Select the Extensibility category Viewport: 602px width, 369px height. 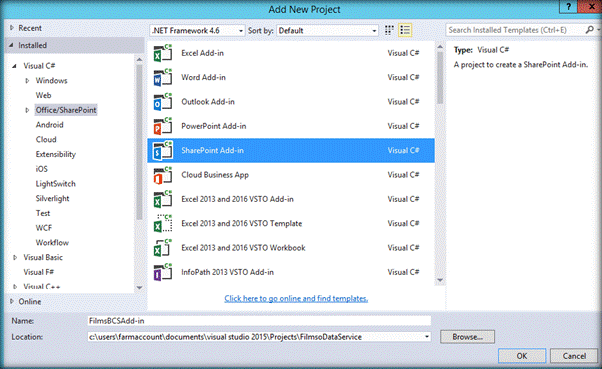coord(56,154)
